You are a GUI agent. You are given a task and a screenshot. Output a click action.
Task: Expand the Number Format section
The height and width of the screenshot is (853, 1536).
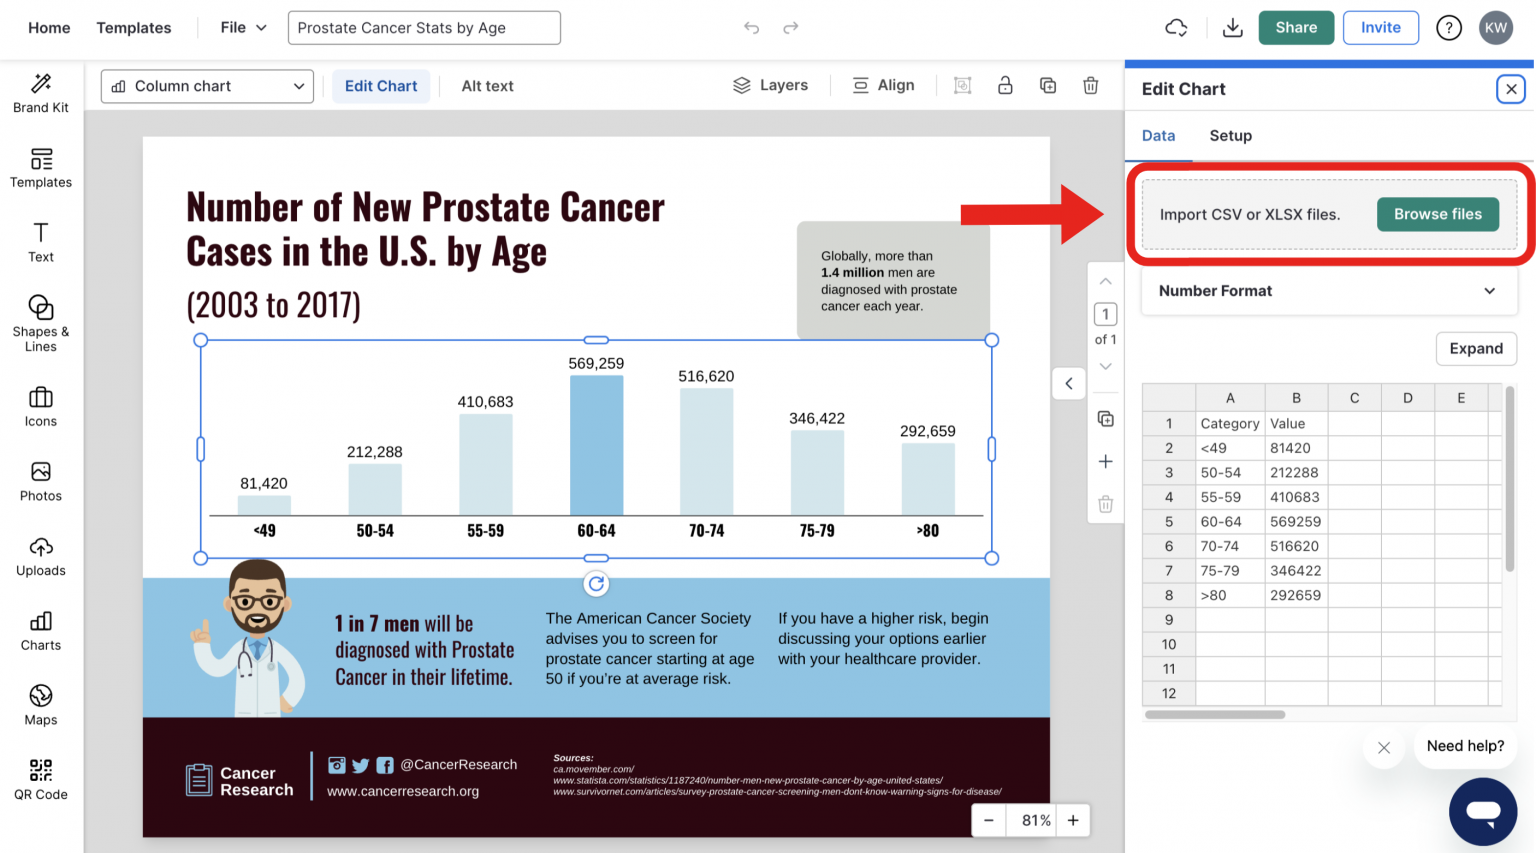(1328, 291)
